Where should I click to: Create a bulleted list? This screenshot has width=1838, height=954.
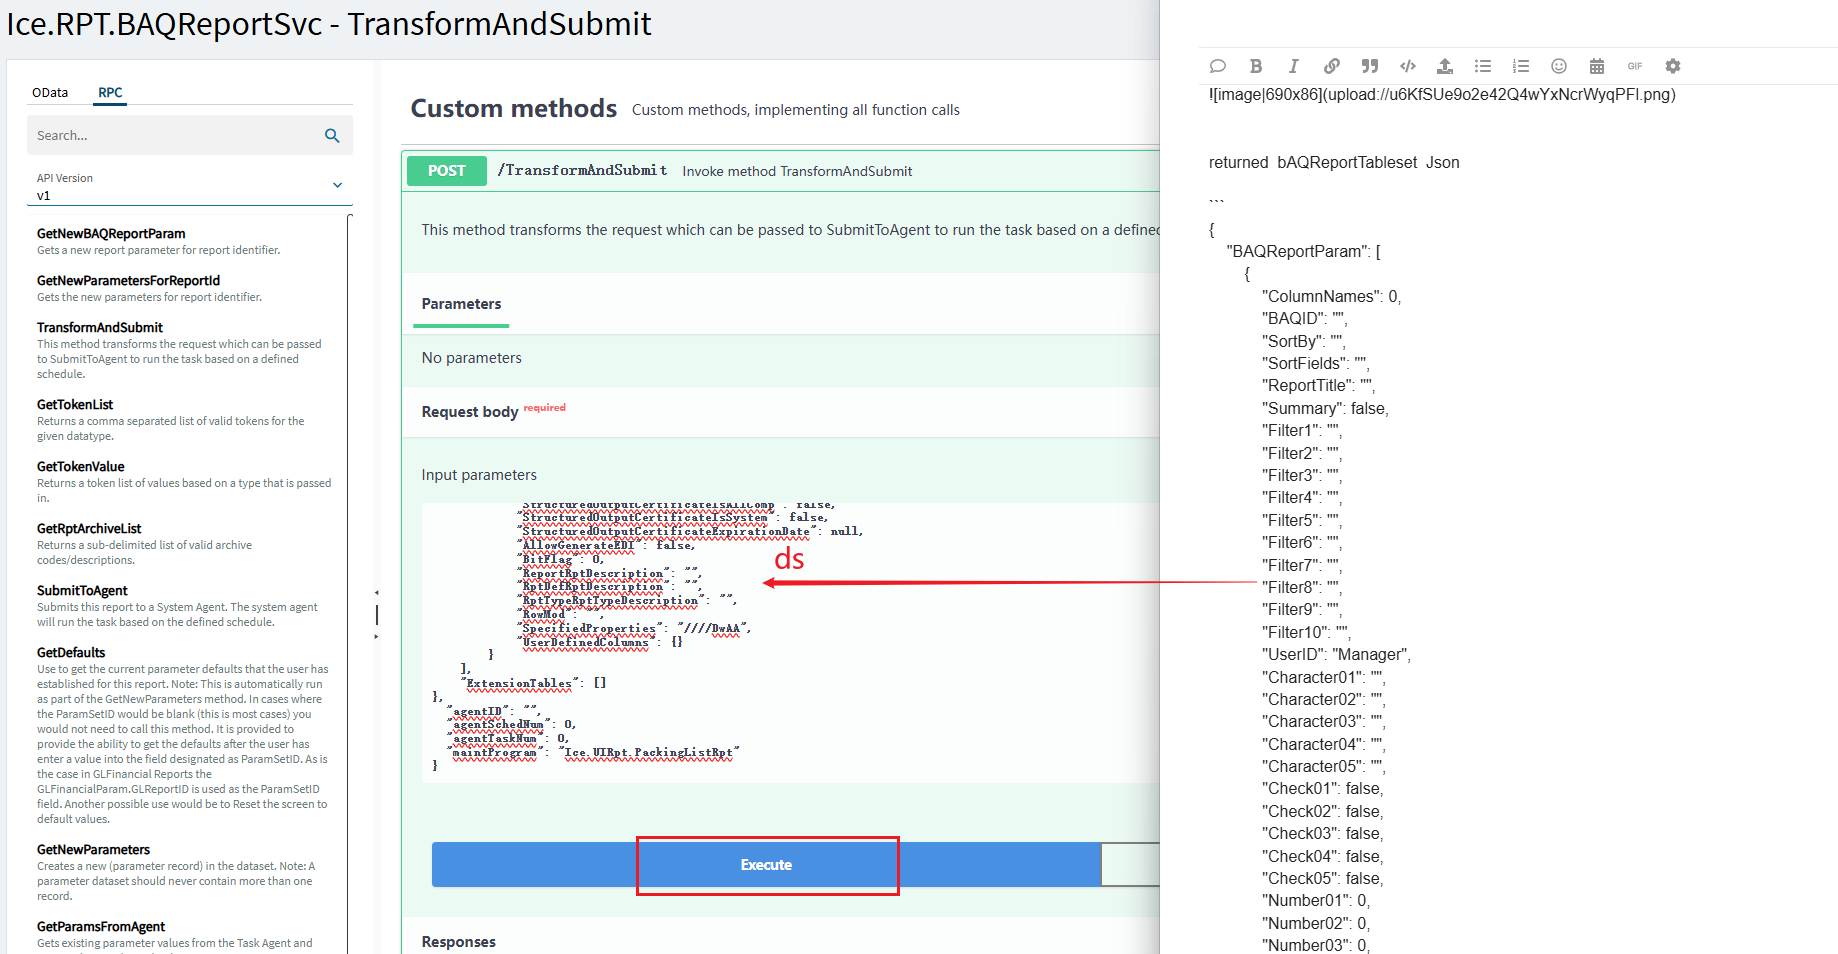point(1482,66)
